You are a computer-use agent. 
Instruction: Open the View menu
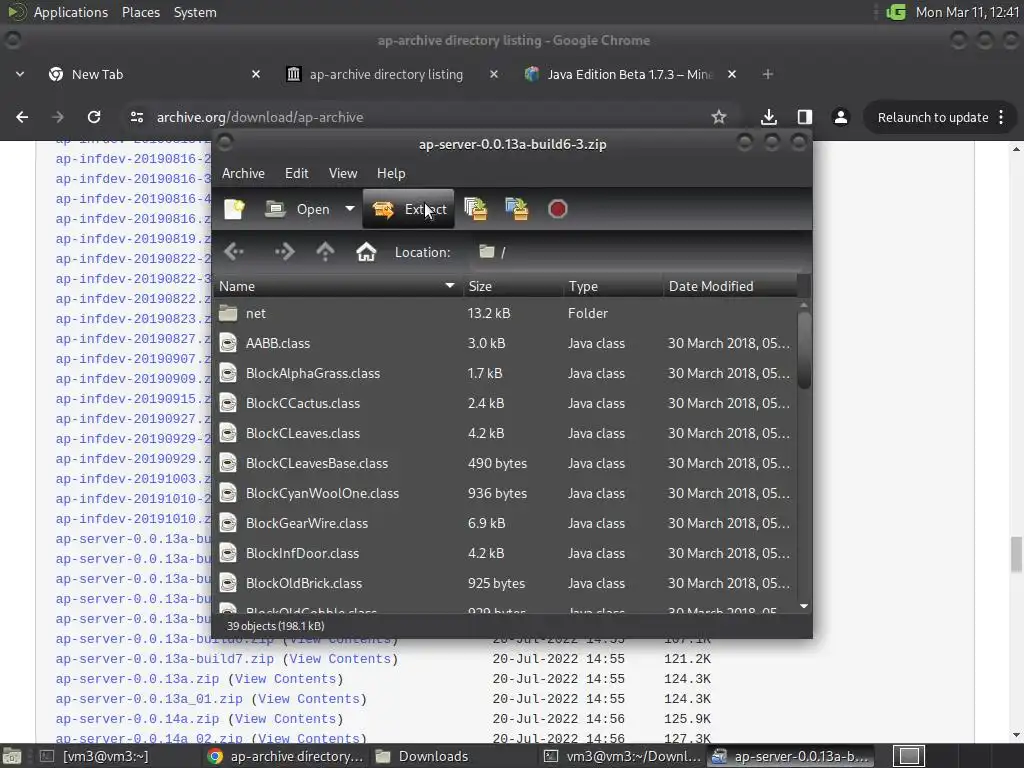pyautogui.click(x=343, y=173)
